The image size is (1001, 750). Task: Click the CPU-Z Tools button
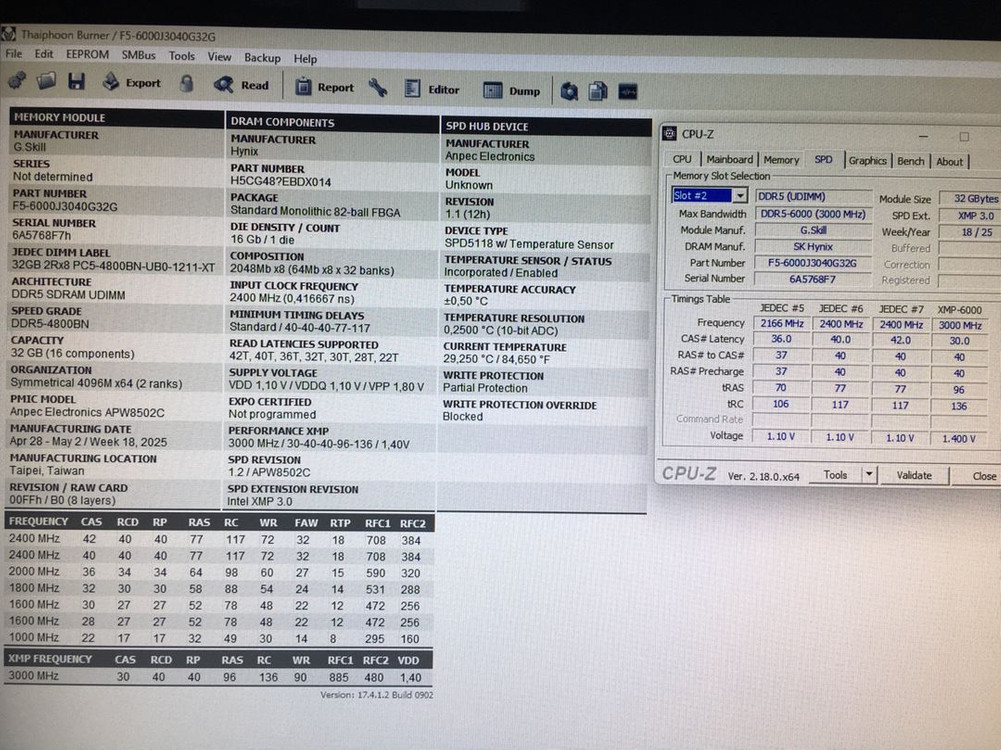pos(835,475)
